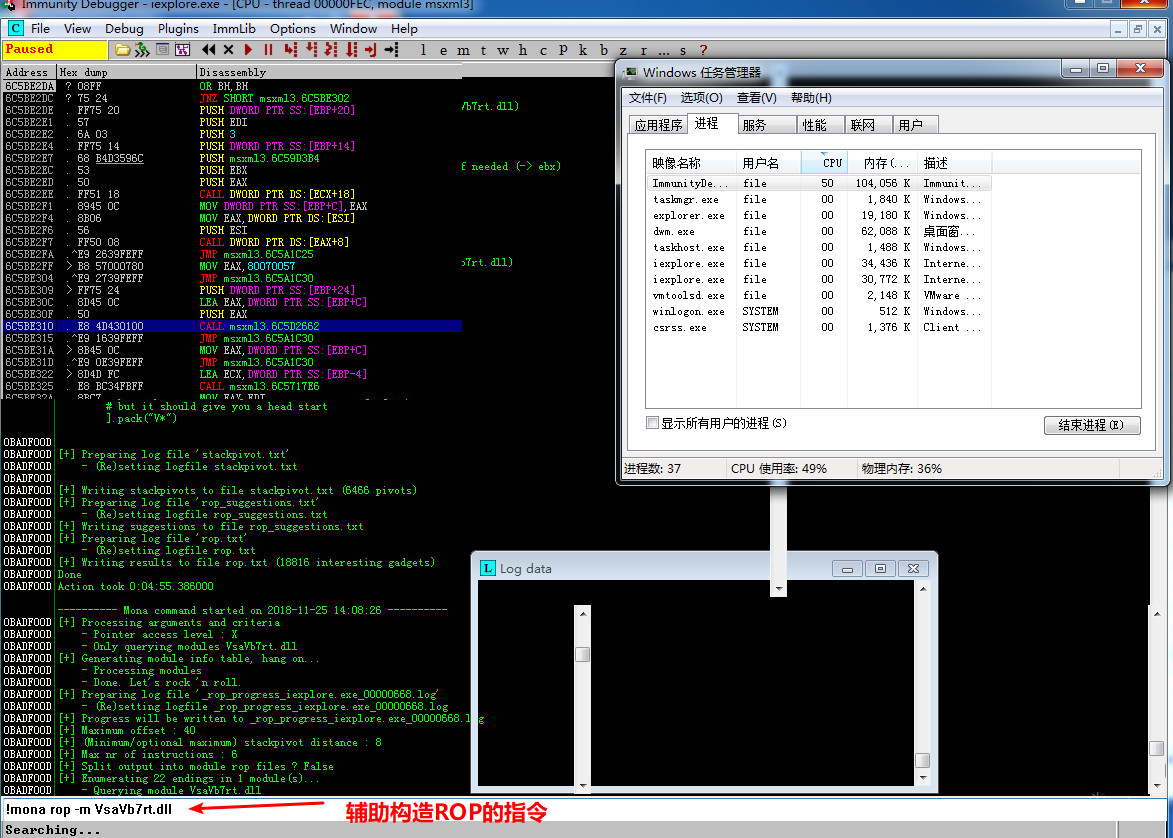Open Executable modules with 'e' button
The width and height of the screenshot is (1173, 838).
pyautogui.click(x=443, y=50)
